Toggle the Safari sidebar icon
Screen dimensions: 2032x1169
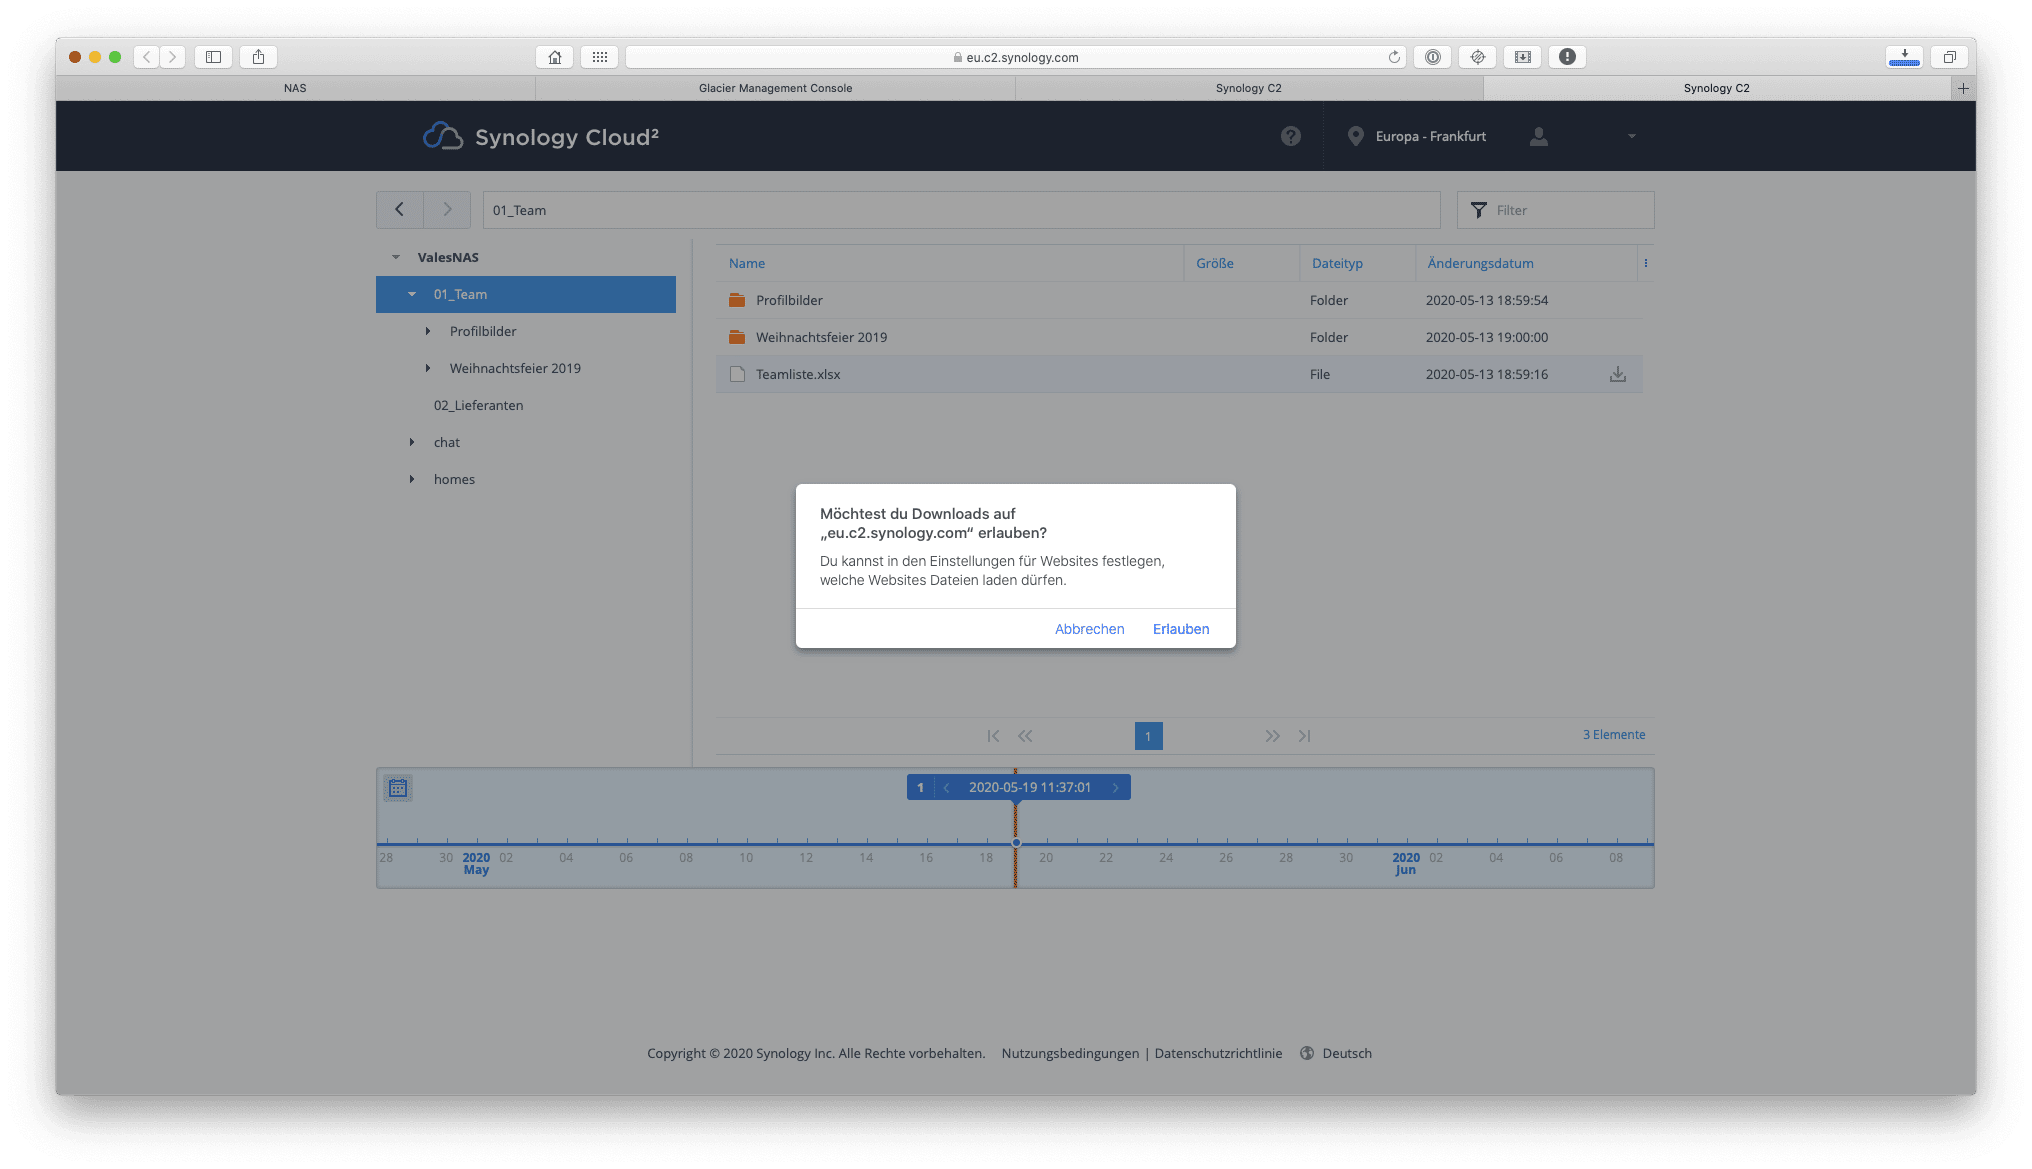pyautogui.click(x=213, y=57)
